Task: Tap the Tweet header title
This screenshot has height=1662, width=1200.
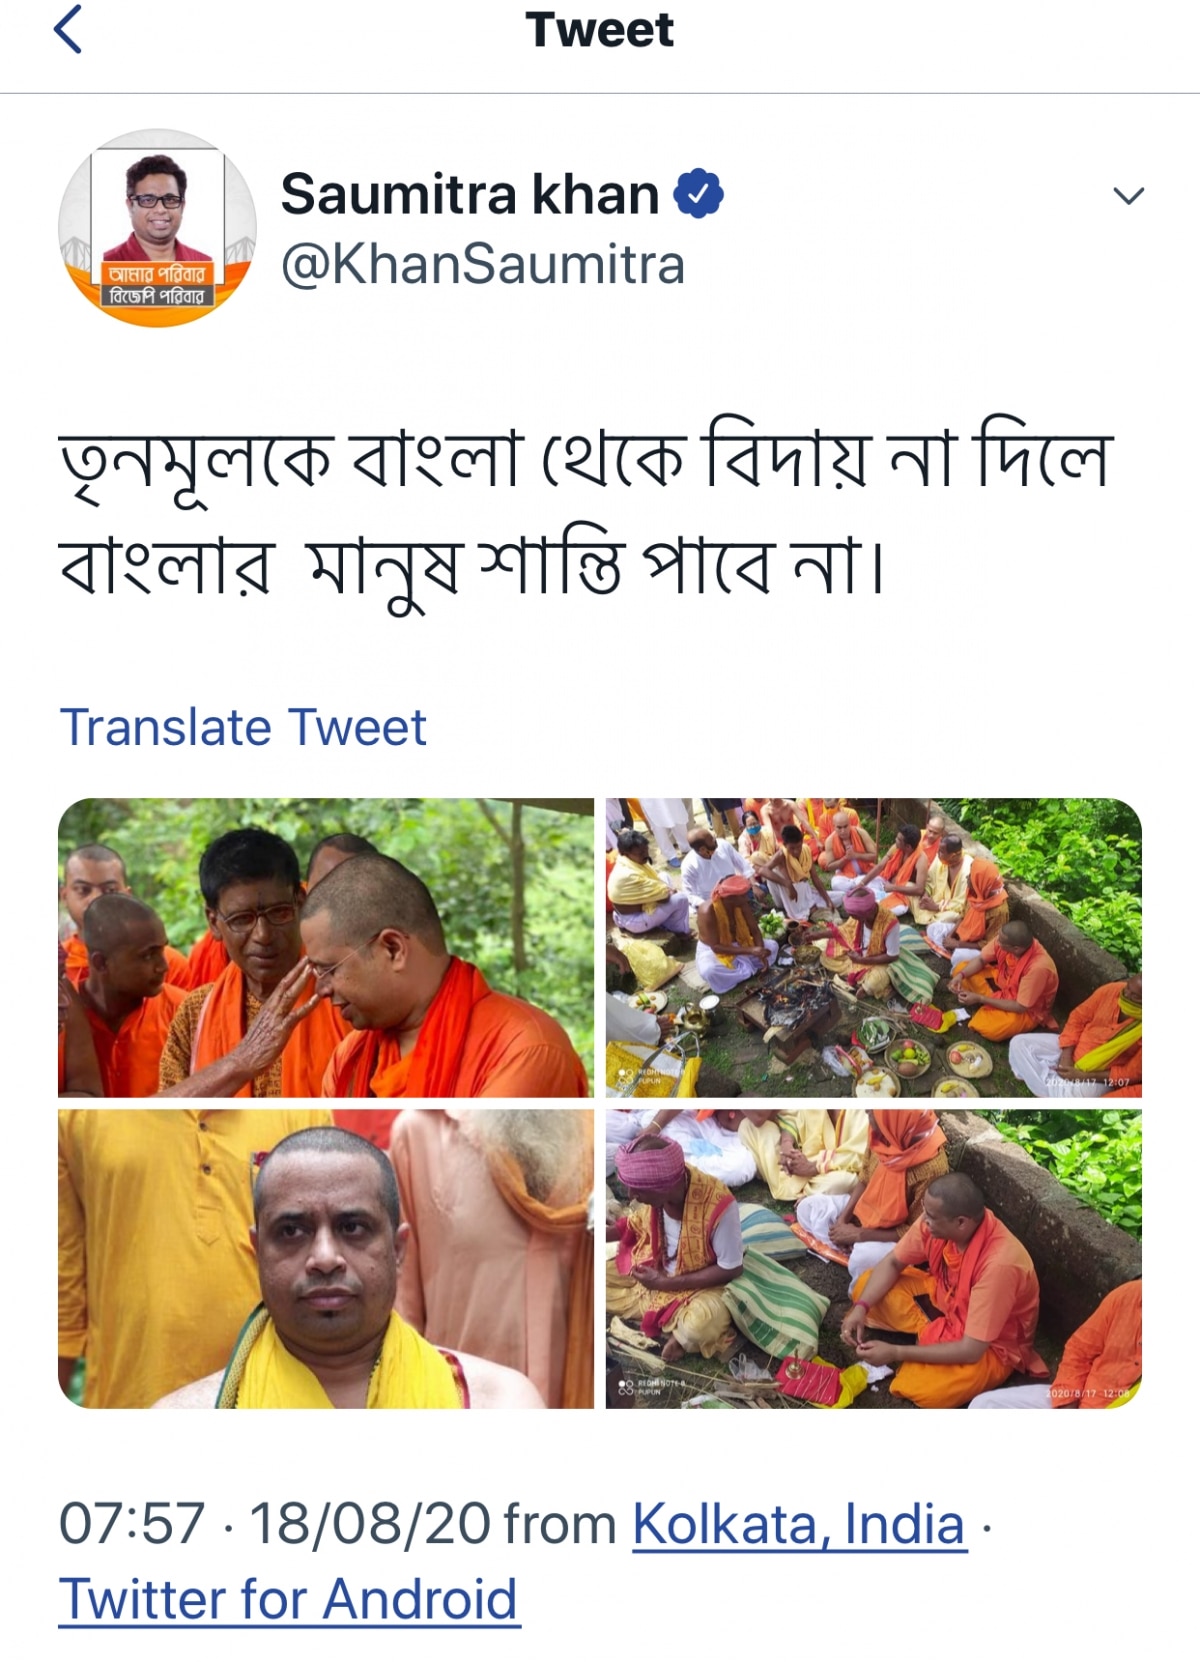Action: point(599,30)
